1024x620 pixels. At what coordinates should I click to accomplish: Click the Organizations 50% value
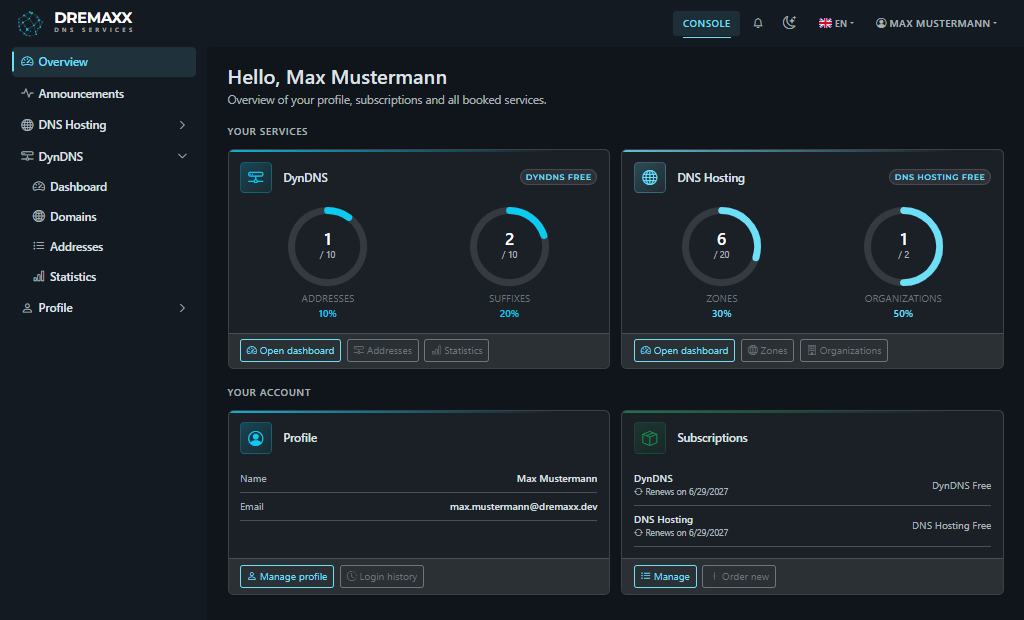pos(903,314)
